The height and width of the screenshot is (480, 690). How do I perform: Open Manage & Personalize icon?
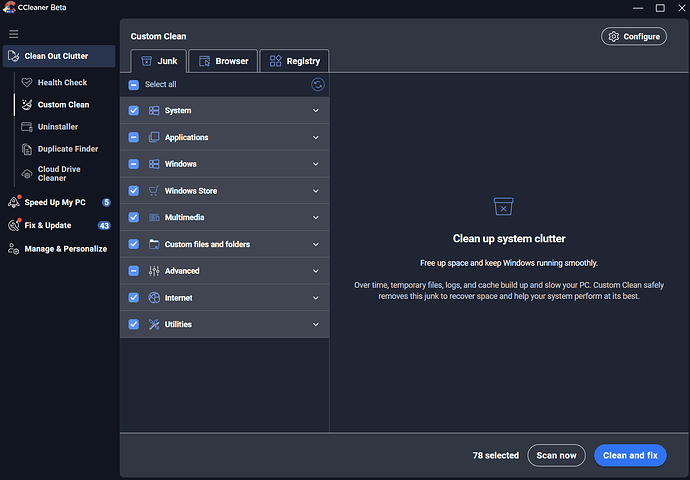[x=13, y=249]
